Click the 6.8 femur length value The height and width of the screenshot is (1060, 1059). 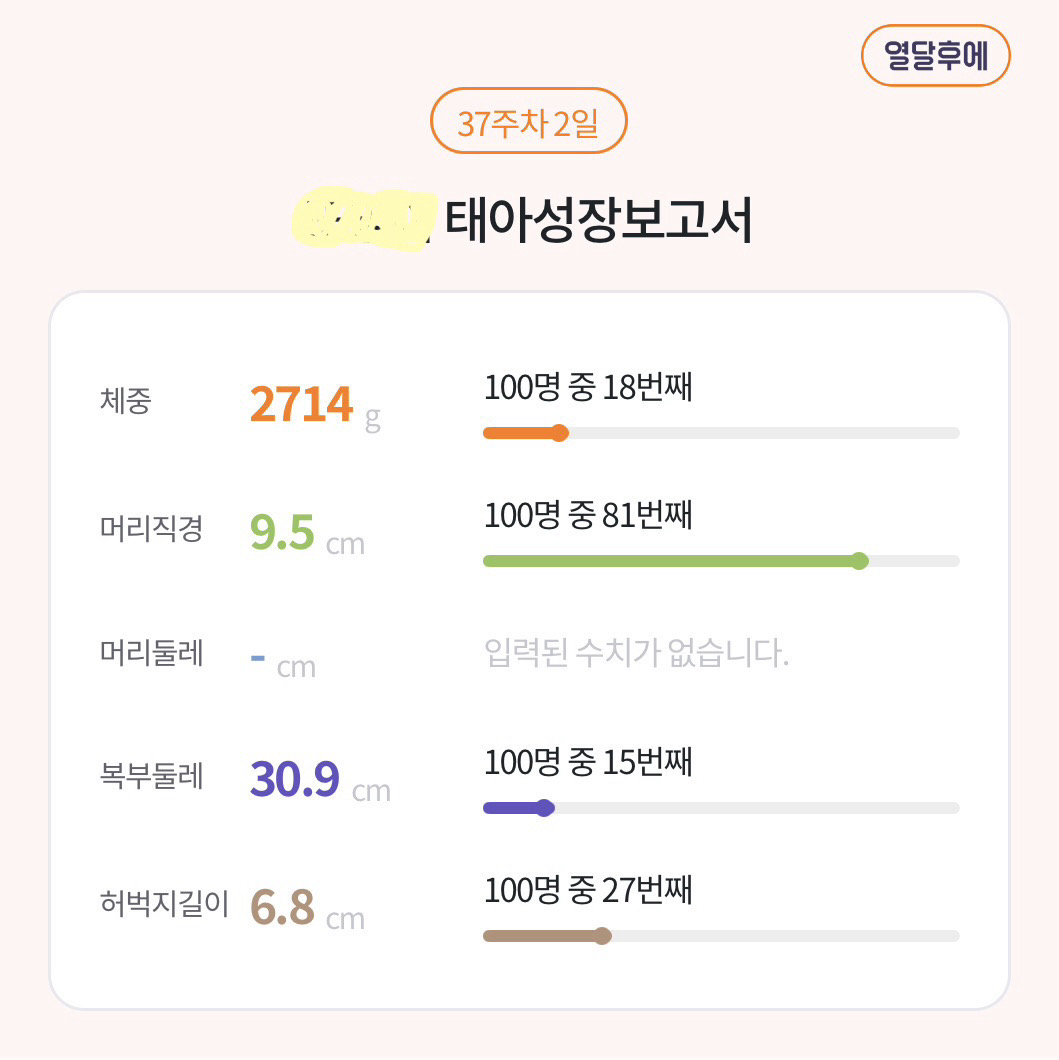[x=282, y=908]
